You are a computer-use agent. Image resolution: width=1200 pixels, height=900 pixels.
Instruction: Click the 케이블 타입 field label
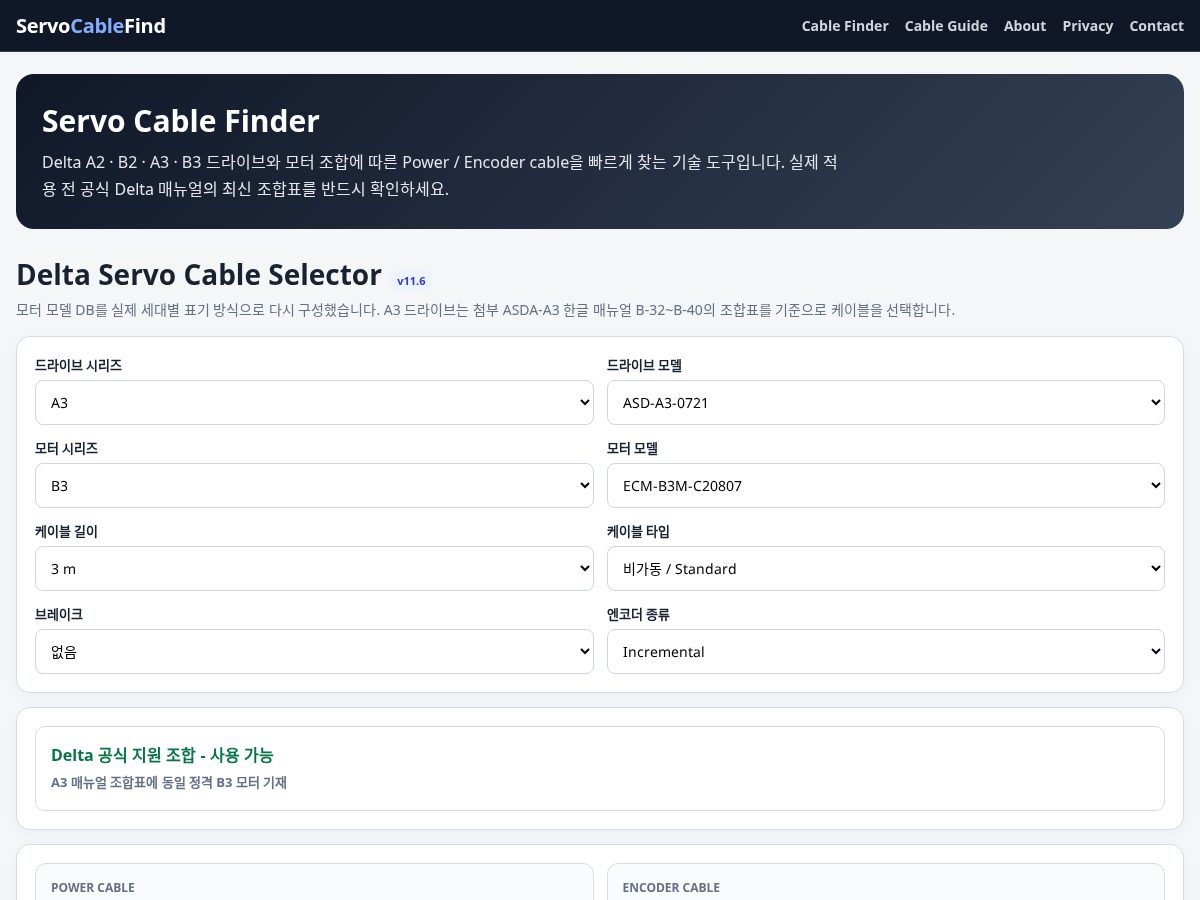(x=638, y=532)
